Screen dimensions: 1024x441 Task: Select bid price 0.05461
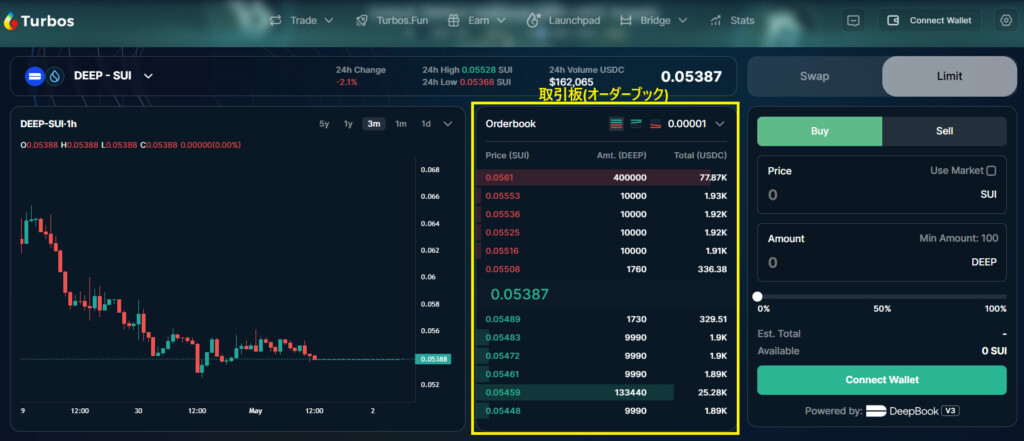503,374
